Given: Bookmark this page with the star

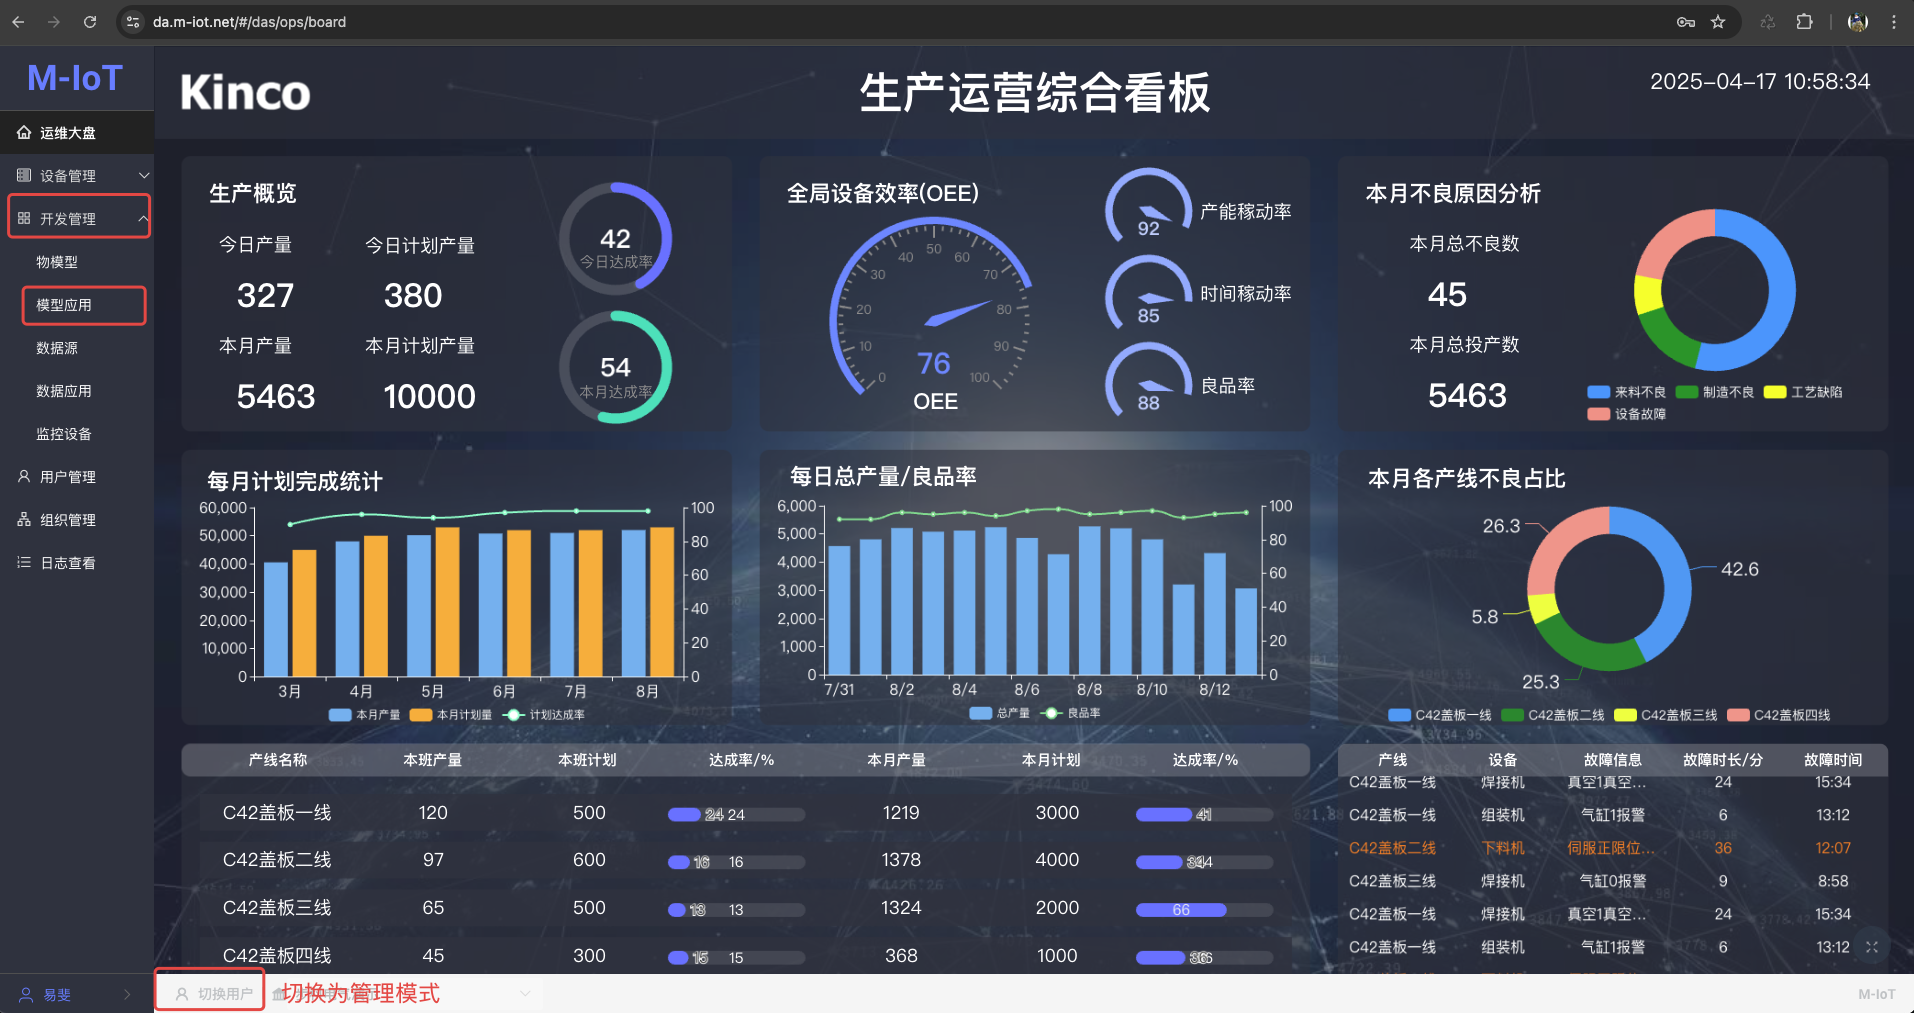Looking at the screenshot, I should coord(1718,21).
